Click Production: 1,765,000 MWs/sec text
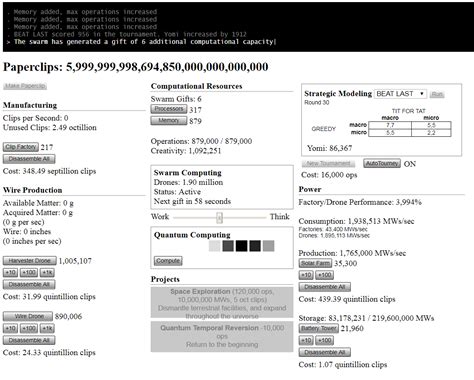The width and height of the screenshot is (474, 380). pos(352,253)
